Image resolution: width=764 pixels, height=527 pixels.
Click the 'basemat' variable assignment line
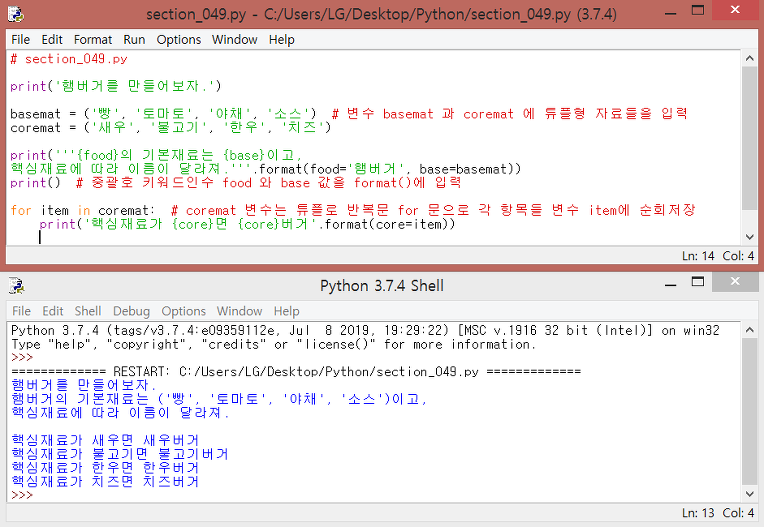coord(348,114)
